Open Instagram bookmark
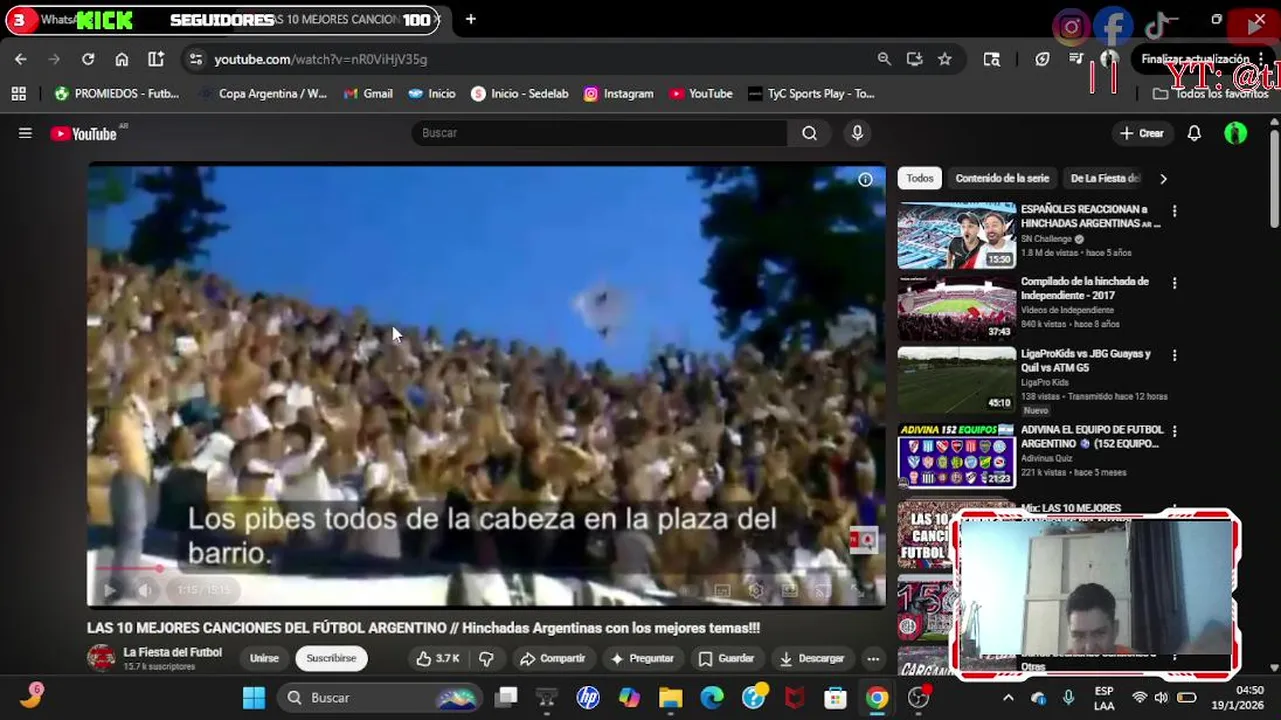 (619, 93)
